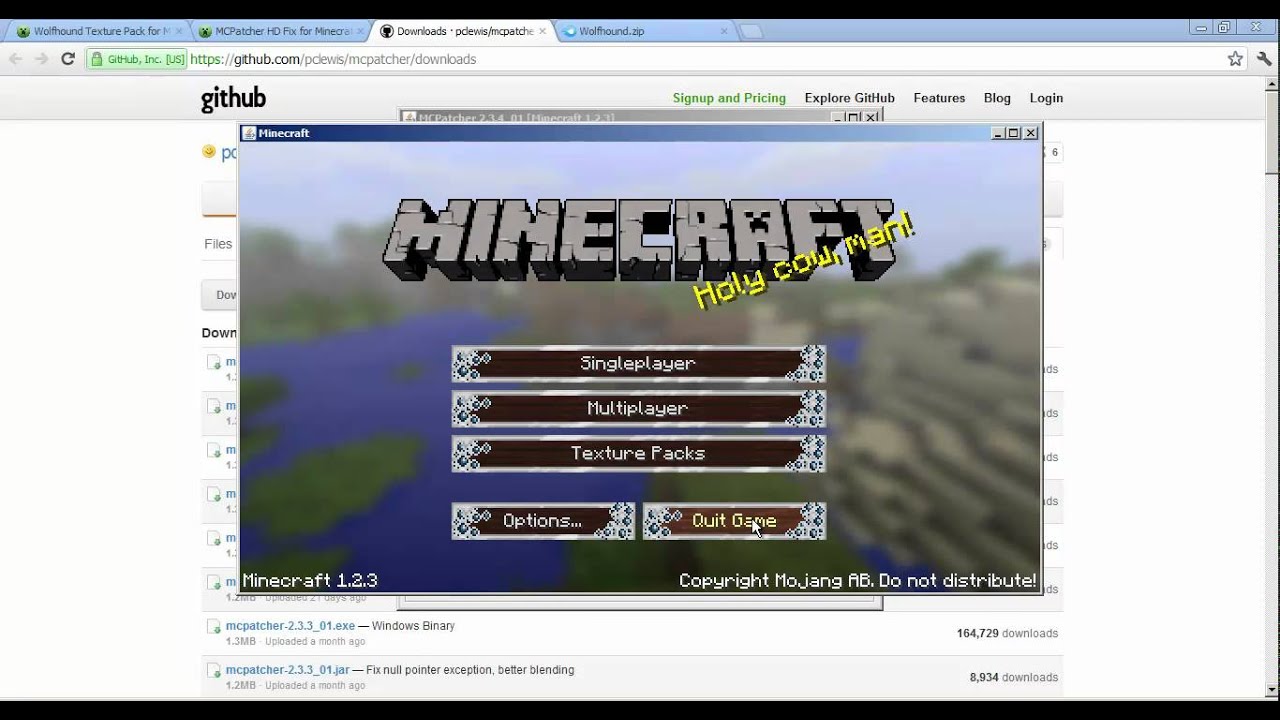Click the file icon beside mcpatcher-2.3.3_01.exe
This screenshot has height=720, width=1280.
pyautogui.click(x=213, y=627)
